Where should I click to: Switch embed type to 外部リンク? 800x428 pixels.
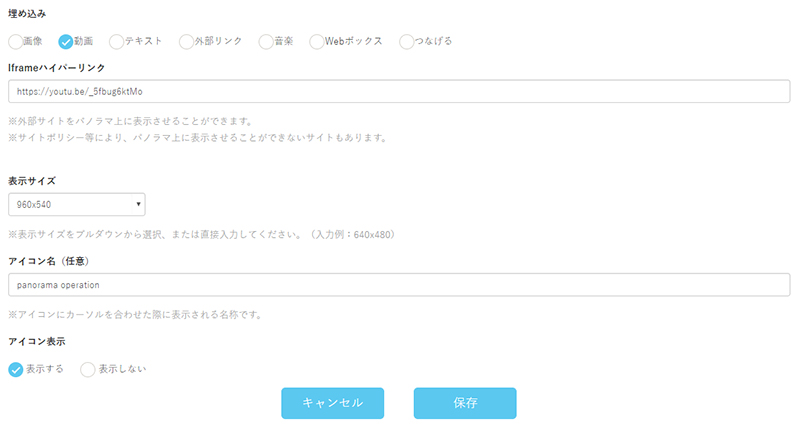[x=187, y=42]
